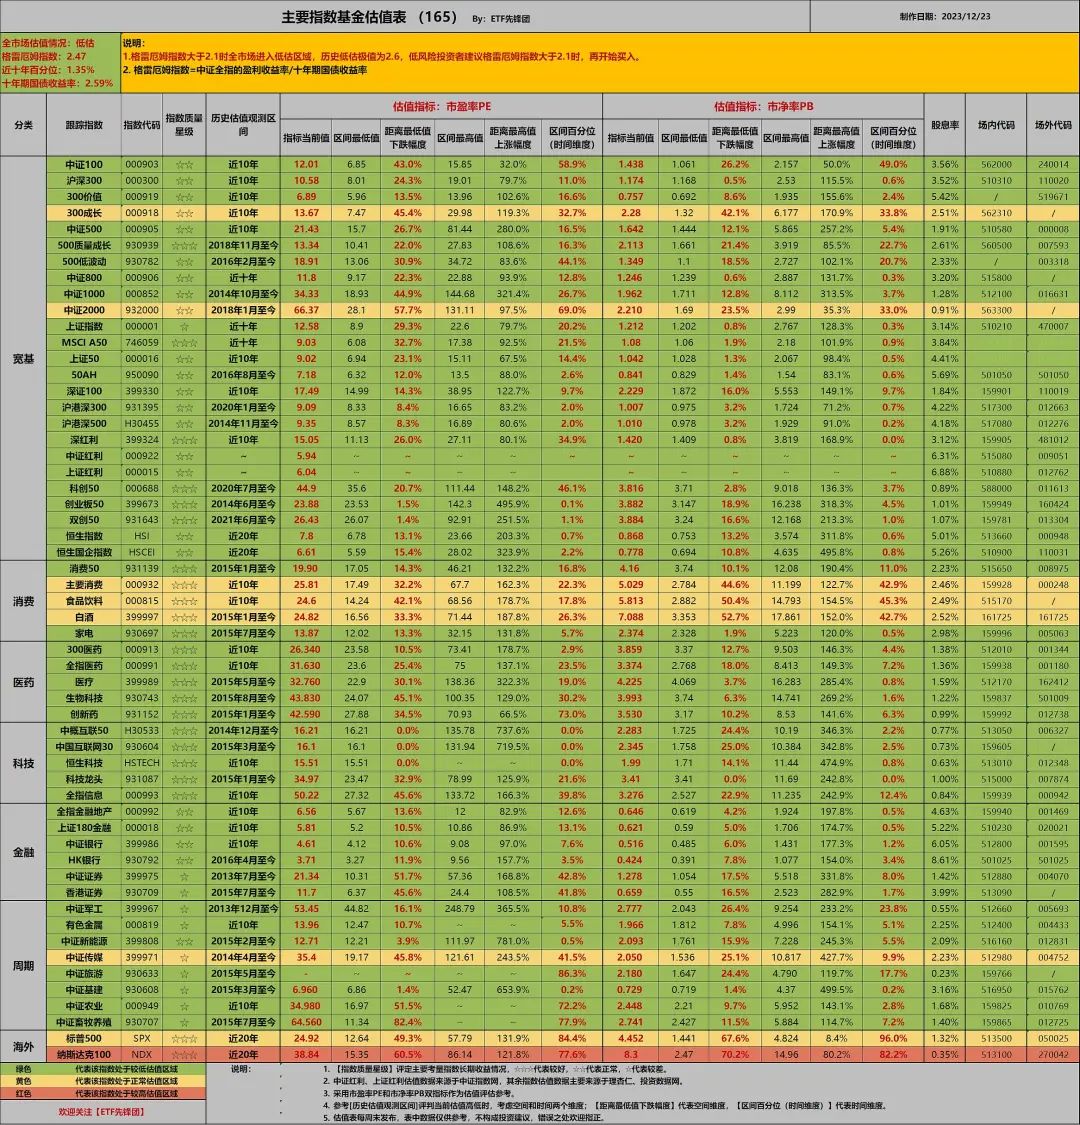Click the 科创50 index name cell
This screenshot has height=1125, width=1080.
point(84,488)
